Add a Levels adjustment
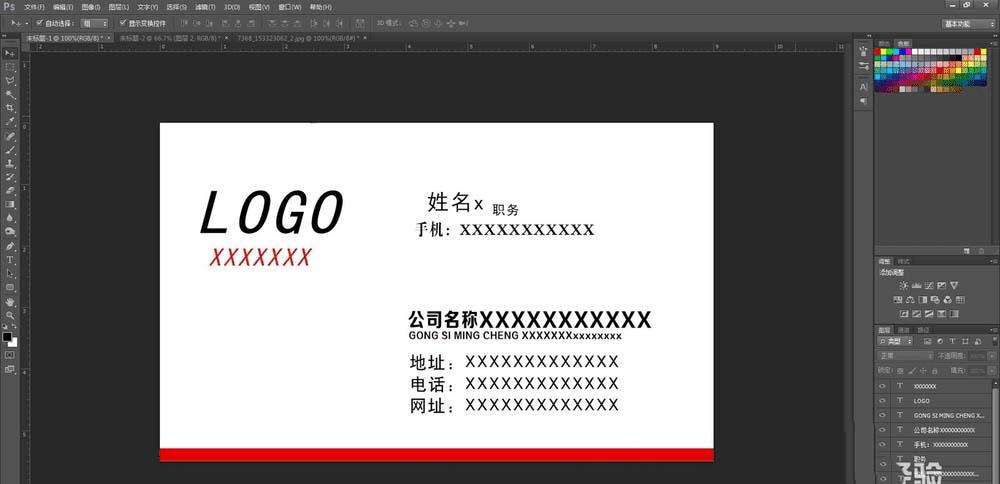The height and width of the screenshot is (484, 1000). coord(916,286)
